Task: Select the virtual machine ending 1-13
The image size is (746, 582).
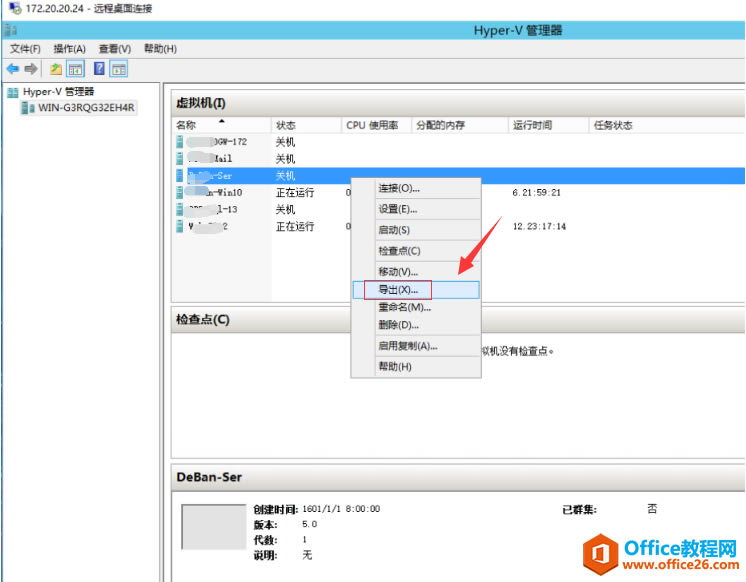Action: (212, 209)
